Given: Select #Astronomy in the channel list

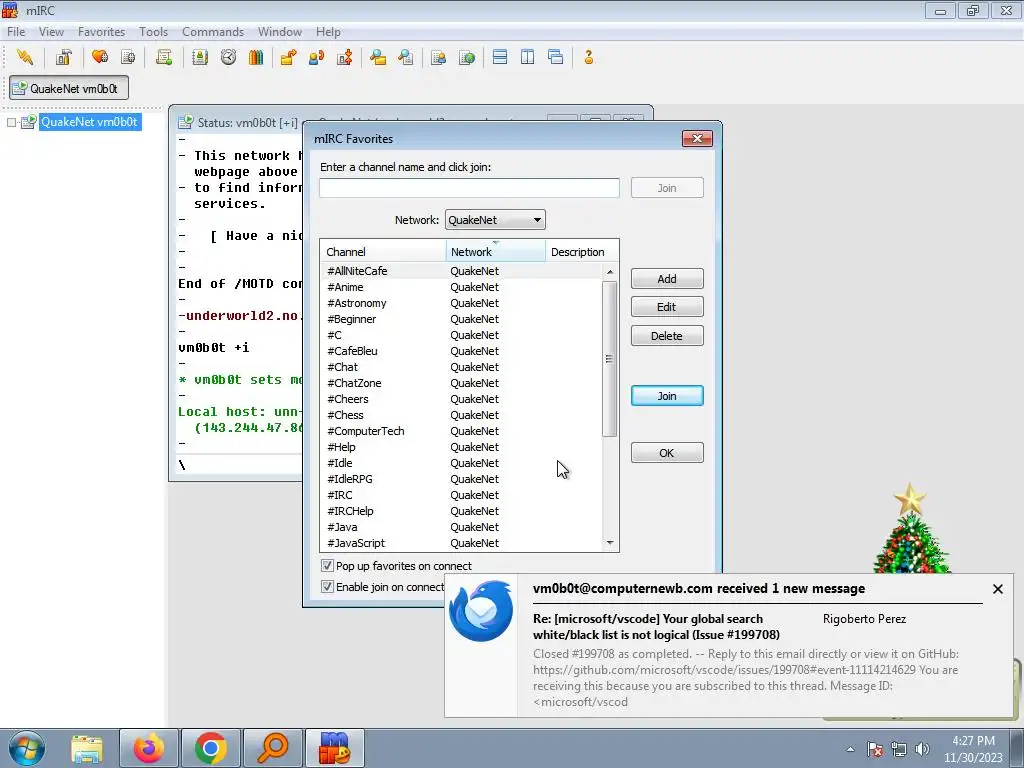Looking at the screenshot, I should coord(461,303).
